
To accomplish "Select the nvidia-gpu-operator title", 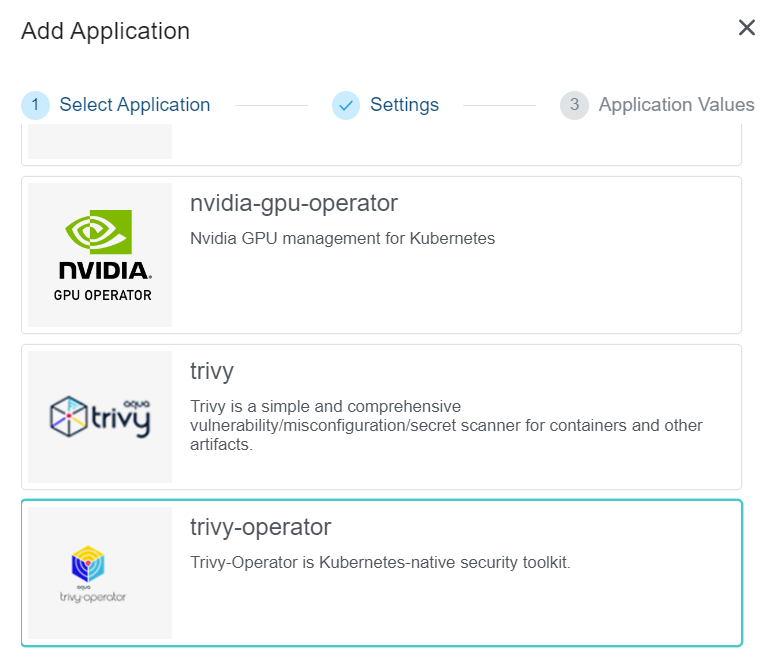I will [x=294, y=204].
